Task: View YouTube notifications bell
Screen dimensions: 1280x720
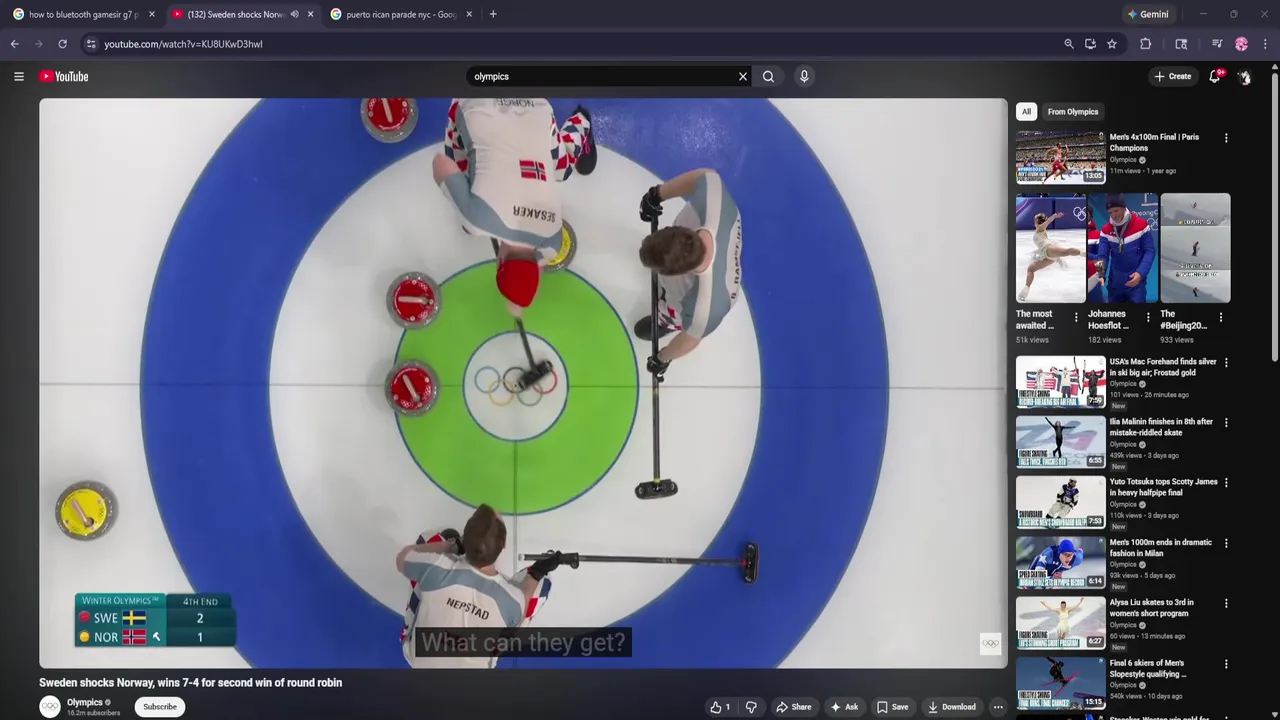Action: [x=1215, y=76]
